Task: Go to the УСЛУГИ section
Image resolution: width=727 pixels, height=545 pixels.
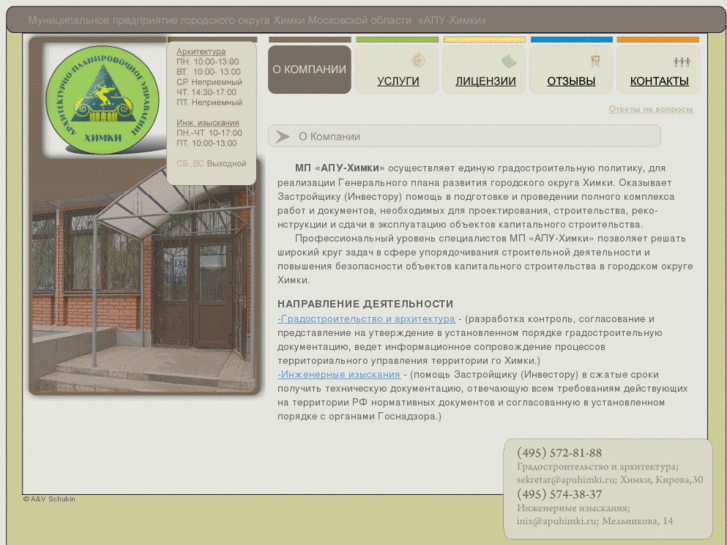Action: click(x=398, y=81)
